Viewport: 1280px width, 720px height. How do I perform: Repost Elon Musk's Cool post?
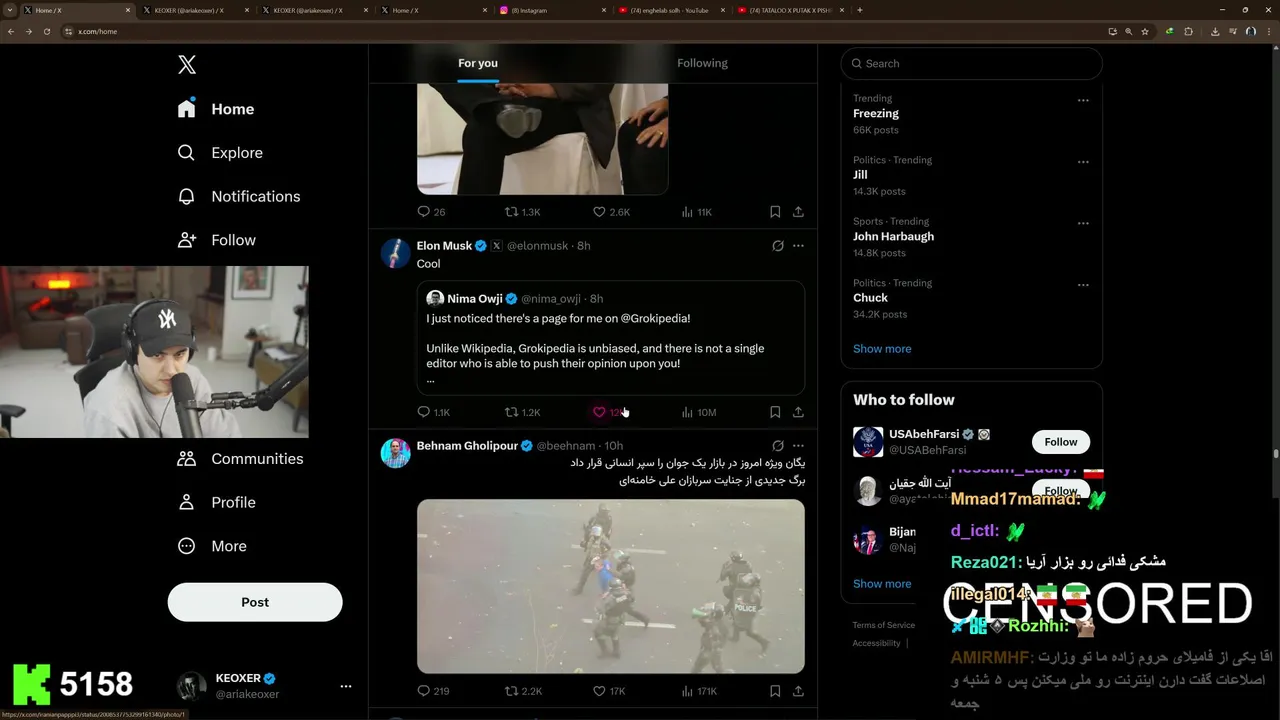pyautogui.click(x=522, y=412)
